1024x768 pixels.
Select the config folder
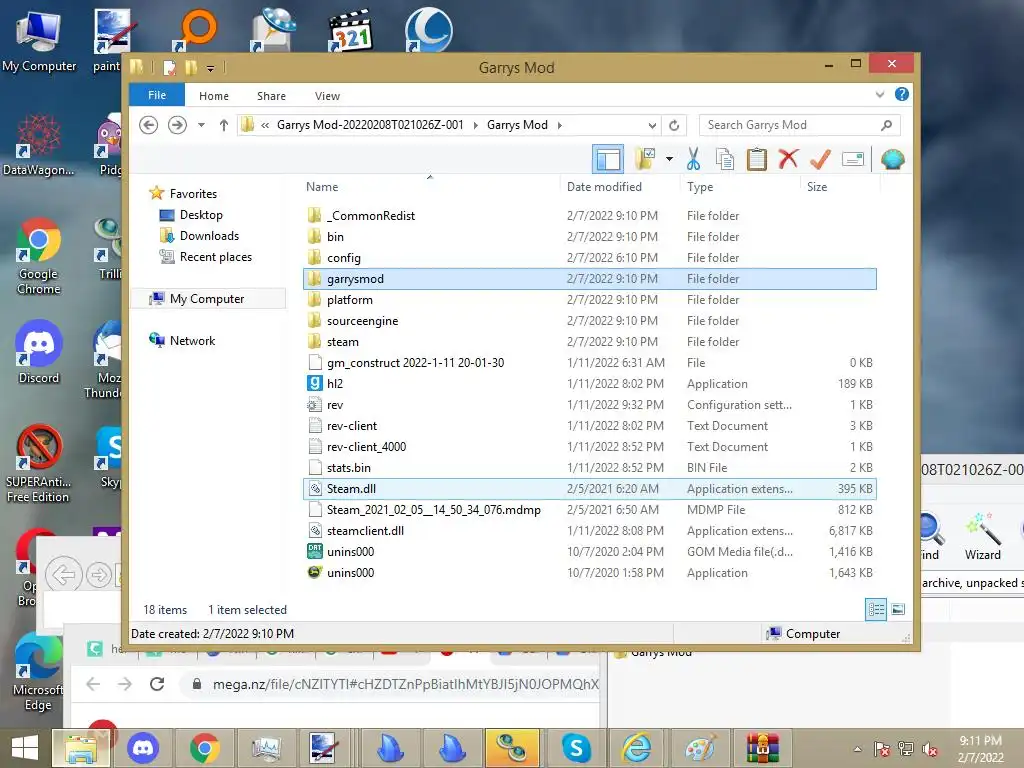590,257
